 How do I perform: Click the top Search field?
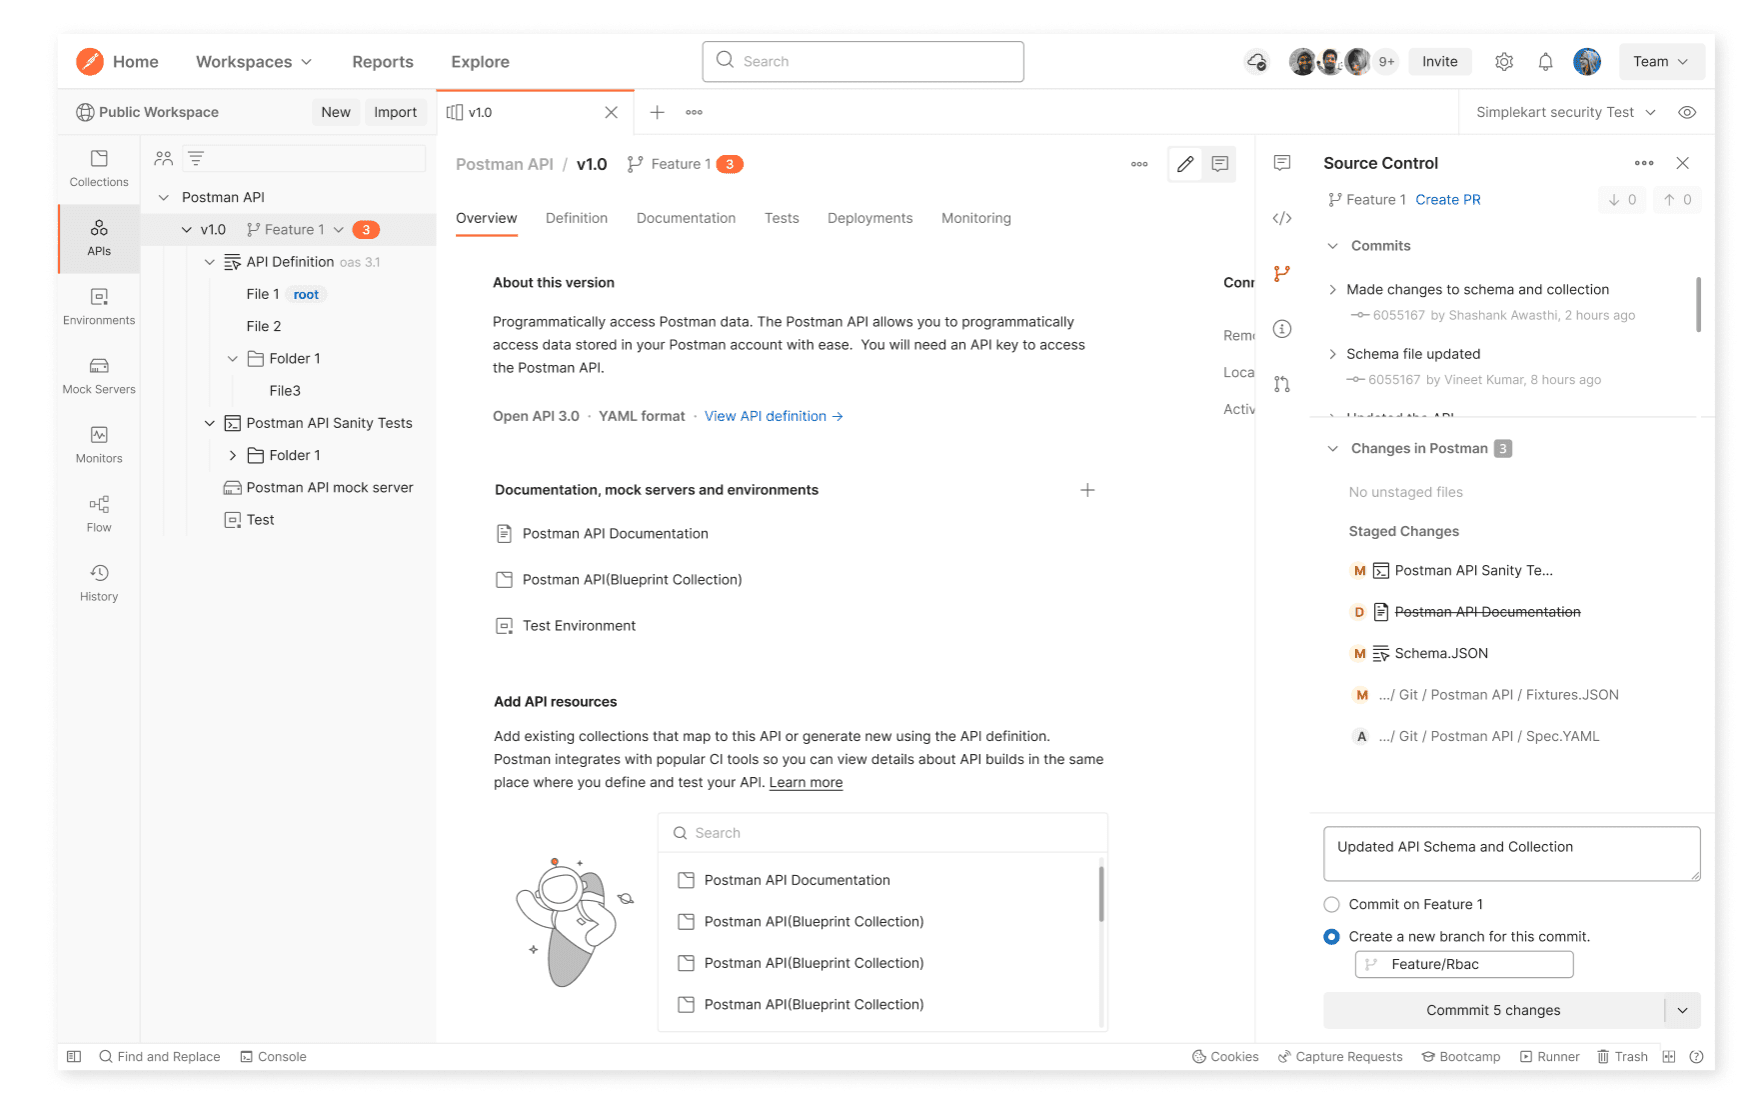coord(863,61)
